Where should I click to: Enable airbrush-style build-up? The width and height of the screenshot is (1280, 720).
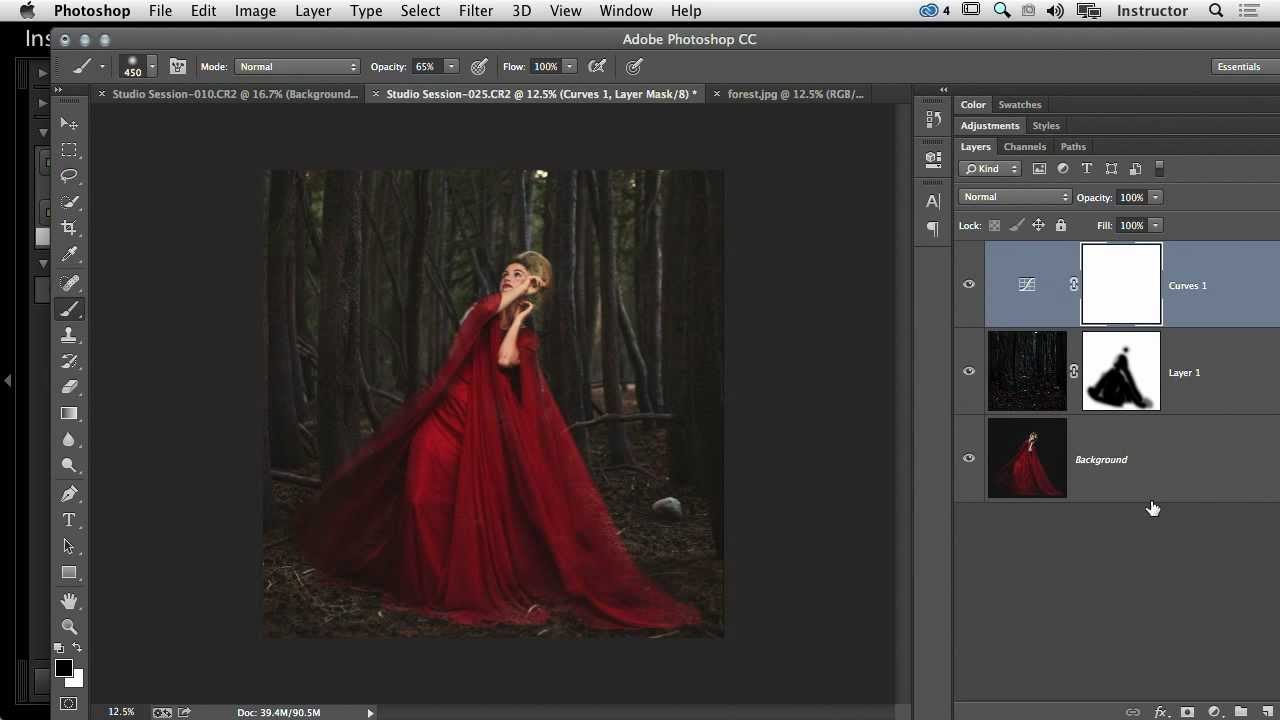597,67
